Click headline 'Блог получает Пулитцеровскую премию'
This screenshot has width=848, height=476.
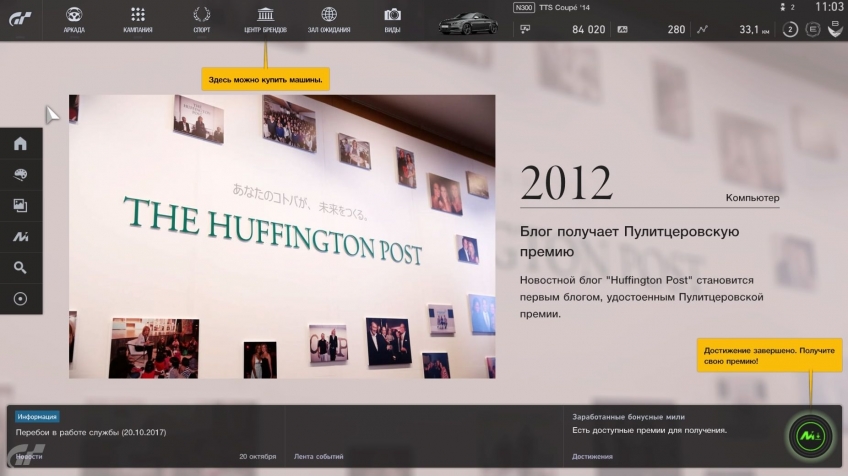pos(630,241)
